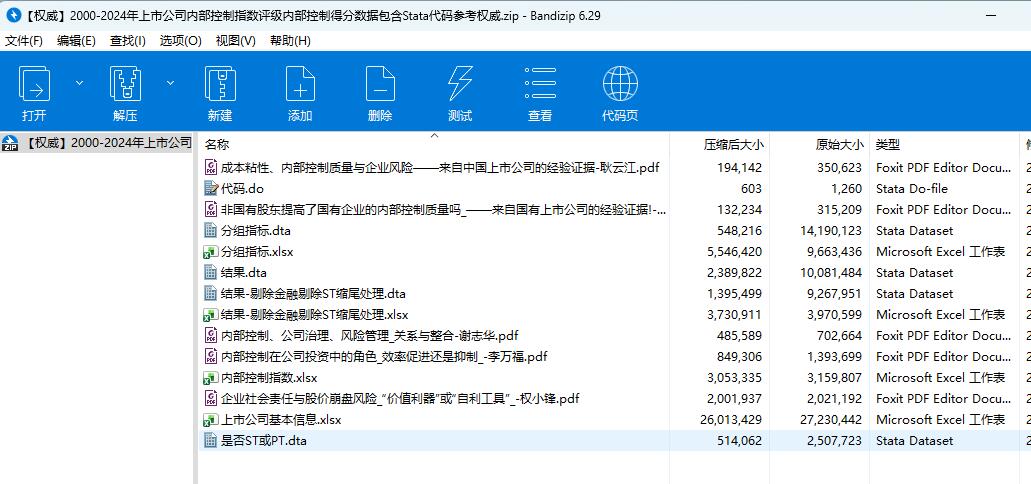Select the 内部控制指数.xlsx file name
The width and height of the screenshot is (1031, 484).
tap(269, 378)
